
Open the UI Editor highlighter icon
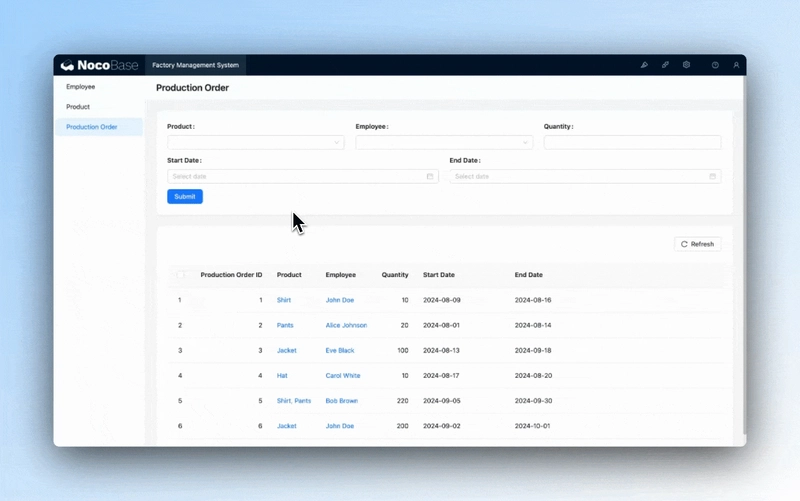point(644,65)
